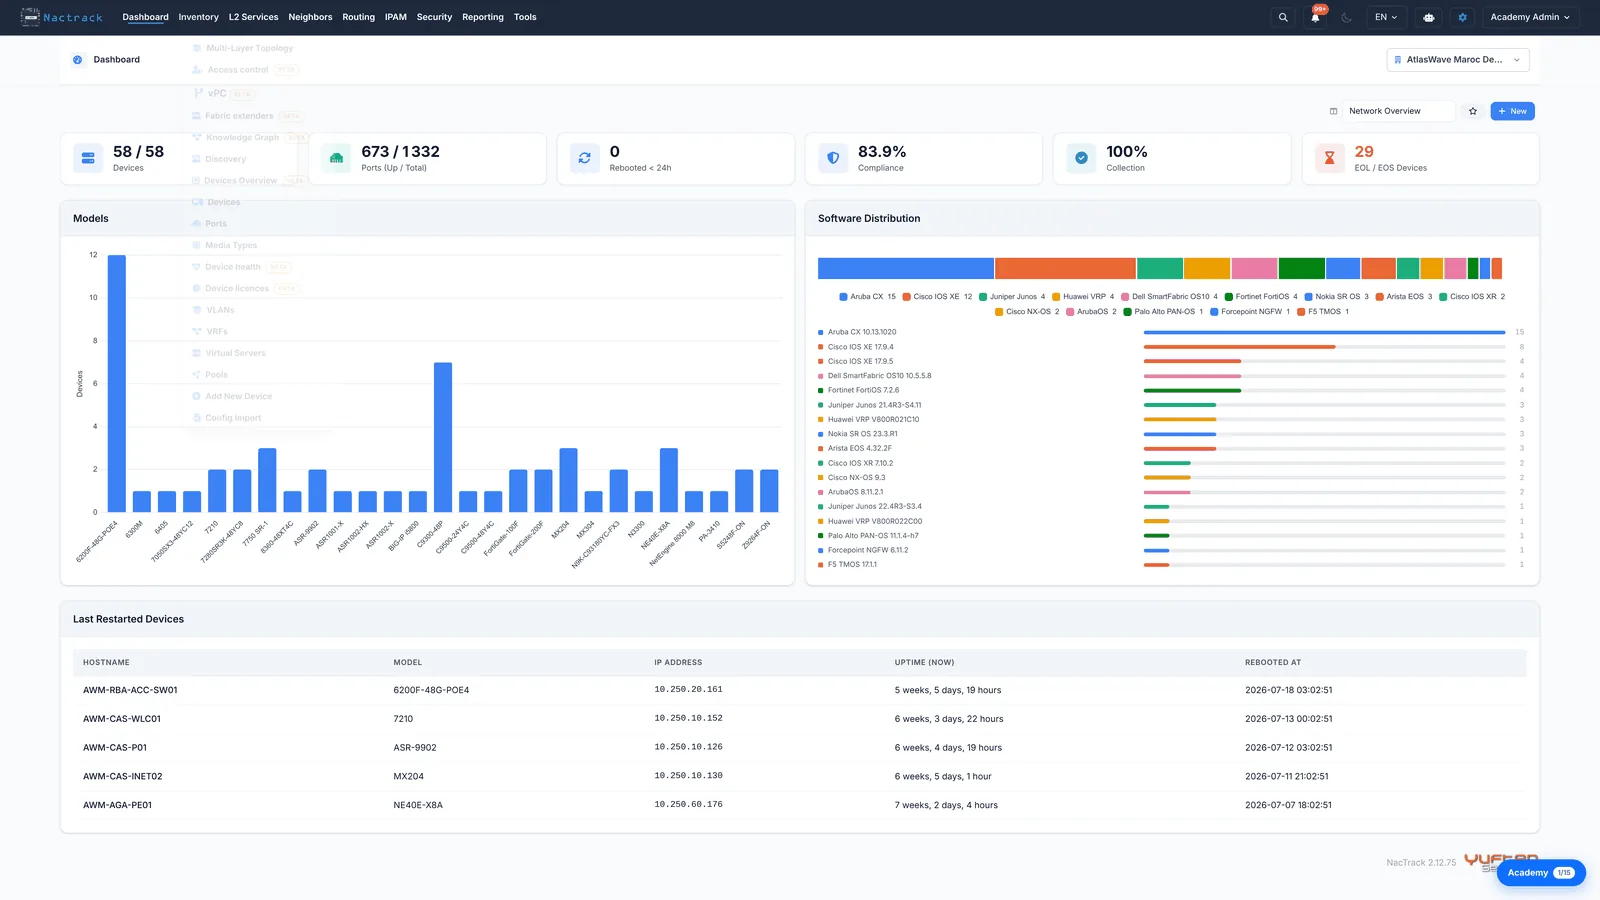Viewport: 1600px width, 900px height.
Task: Click the Compliance shield icon
Action: click(833, 158)
